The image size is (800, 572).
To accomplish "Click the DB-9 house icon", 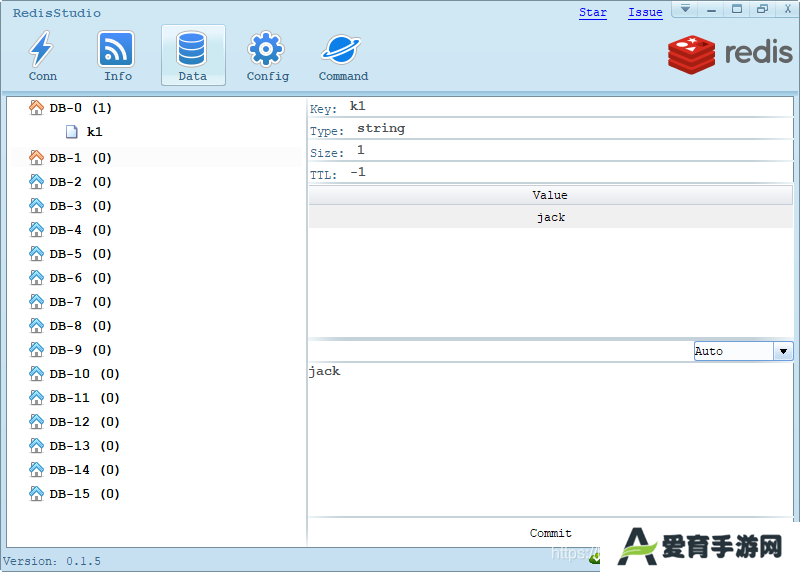I will pyautogui.click(x=36, y=350).
